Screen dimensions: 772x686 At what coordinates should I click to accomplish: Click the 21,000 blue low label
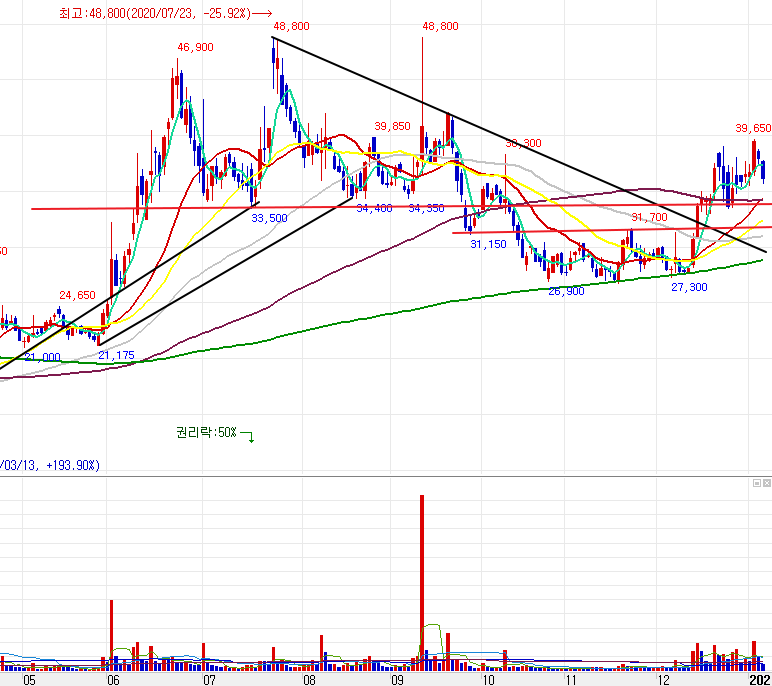pyautogui.click(x=43, y=357)
